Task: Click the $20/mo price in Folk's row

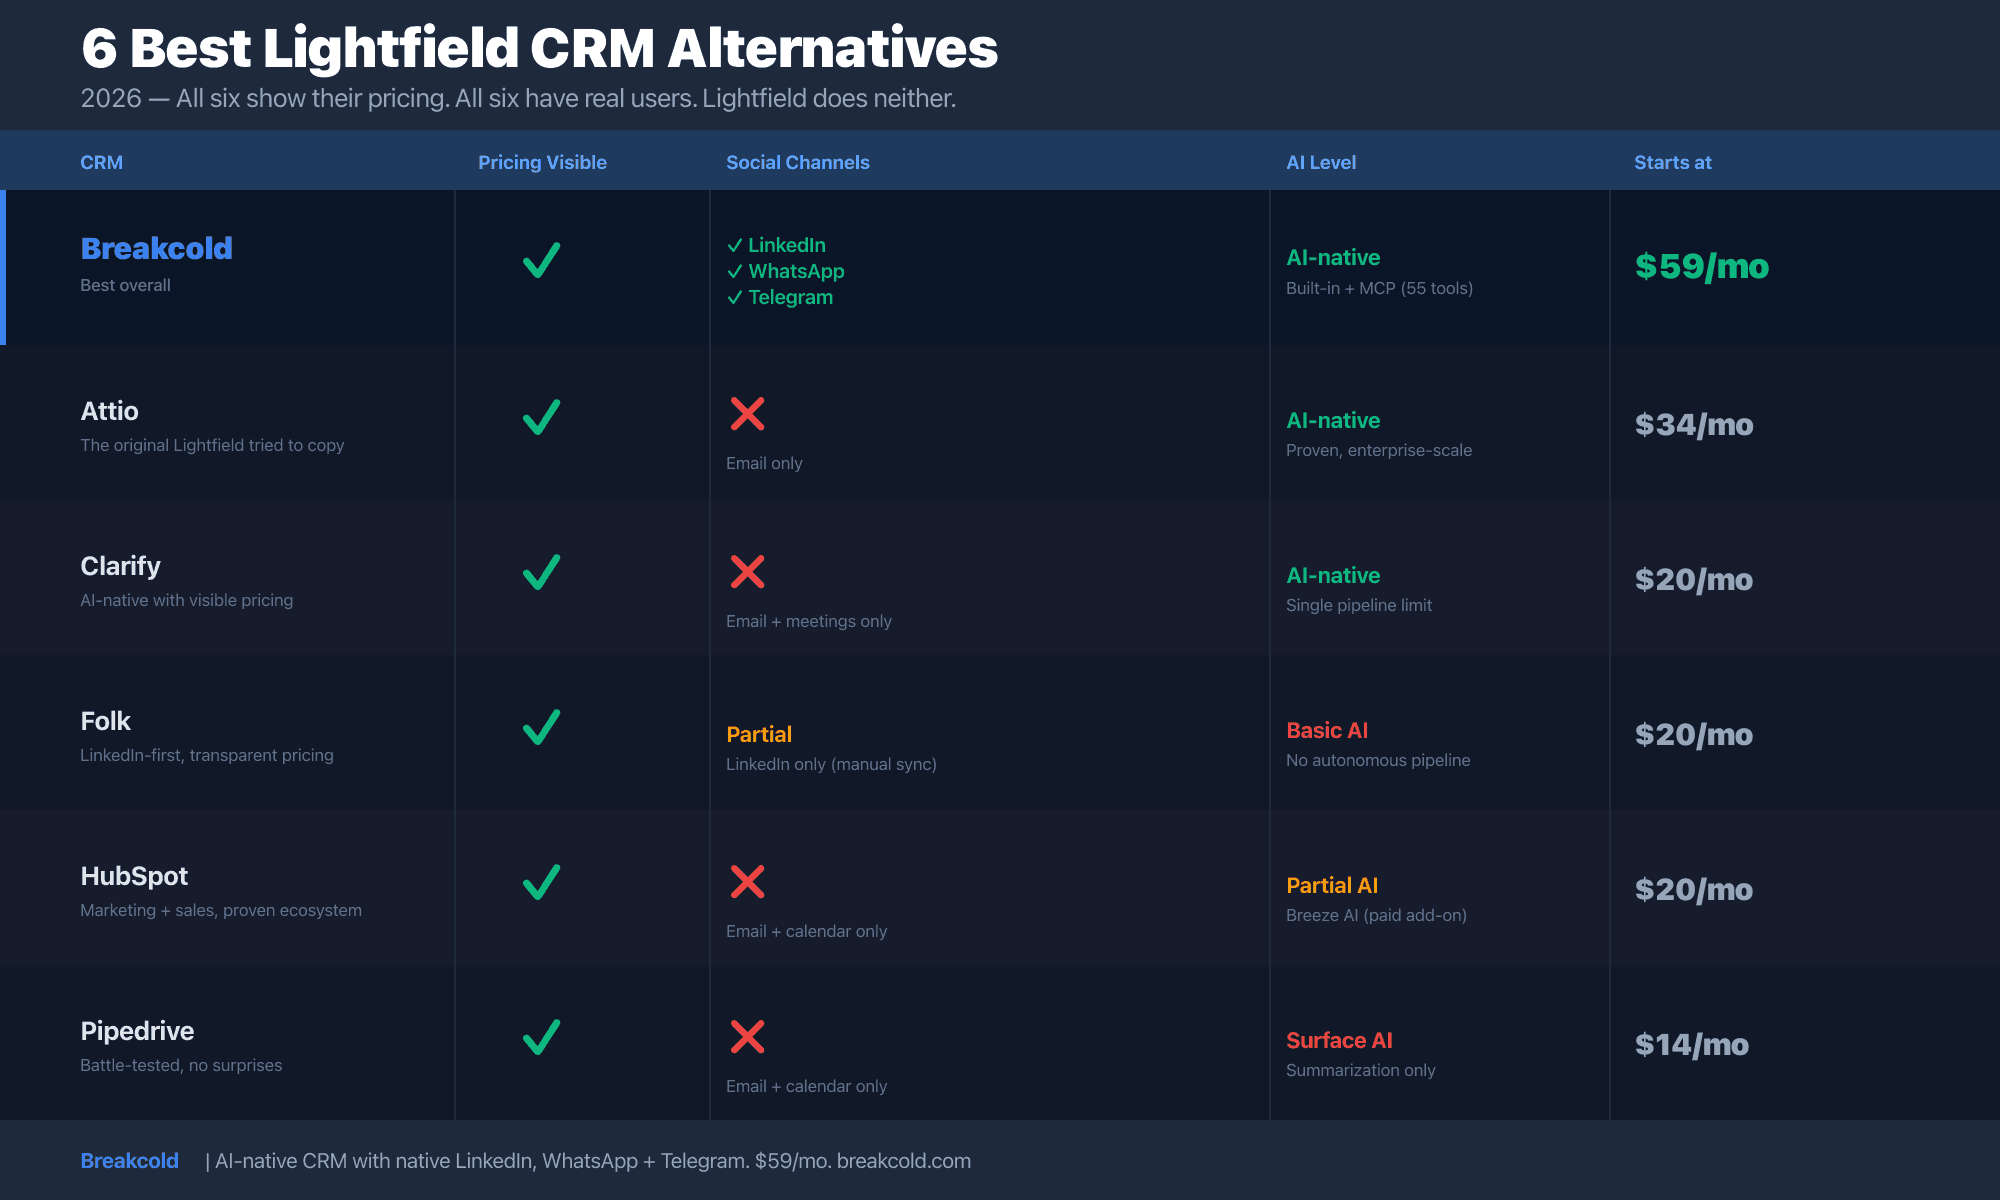Action: pyautogui.click(x=1694, y=734)
